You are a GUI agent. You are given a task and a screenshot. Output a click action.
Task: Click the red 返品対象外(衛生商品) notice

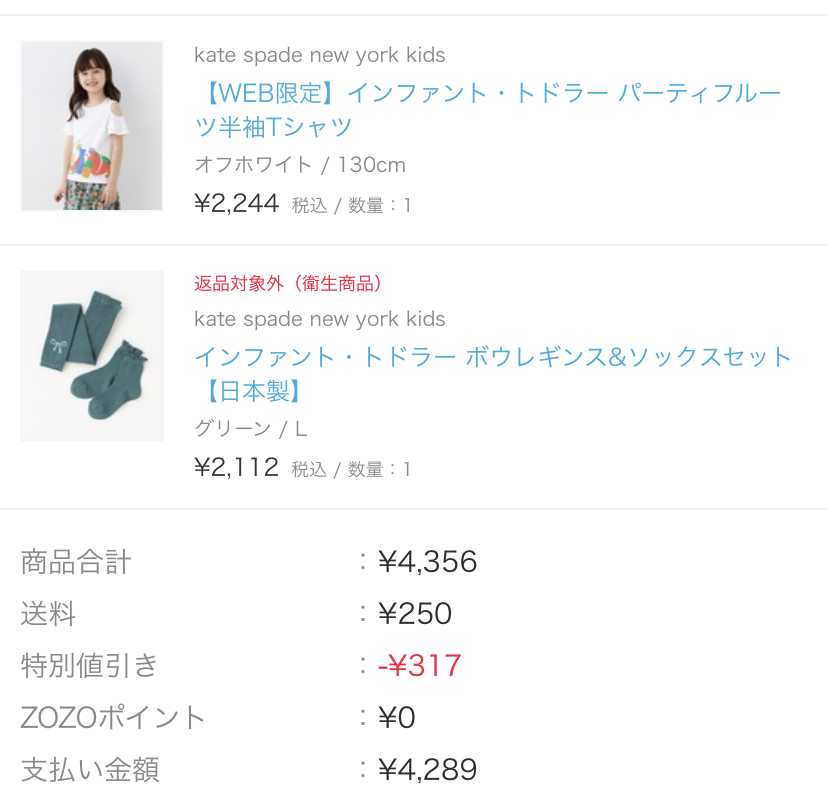click(288, 283)
